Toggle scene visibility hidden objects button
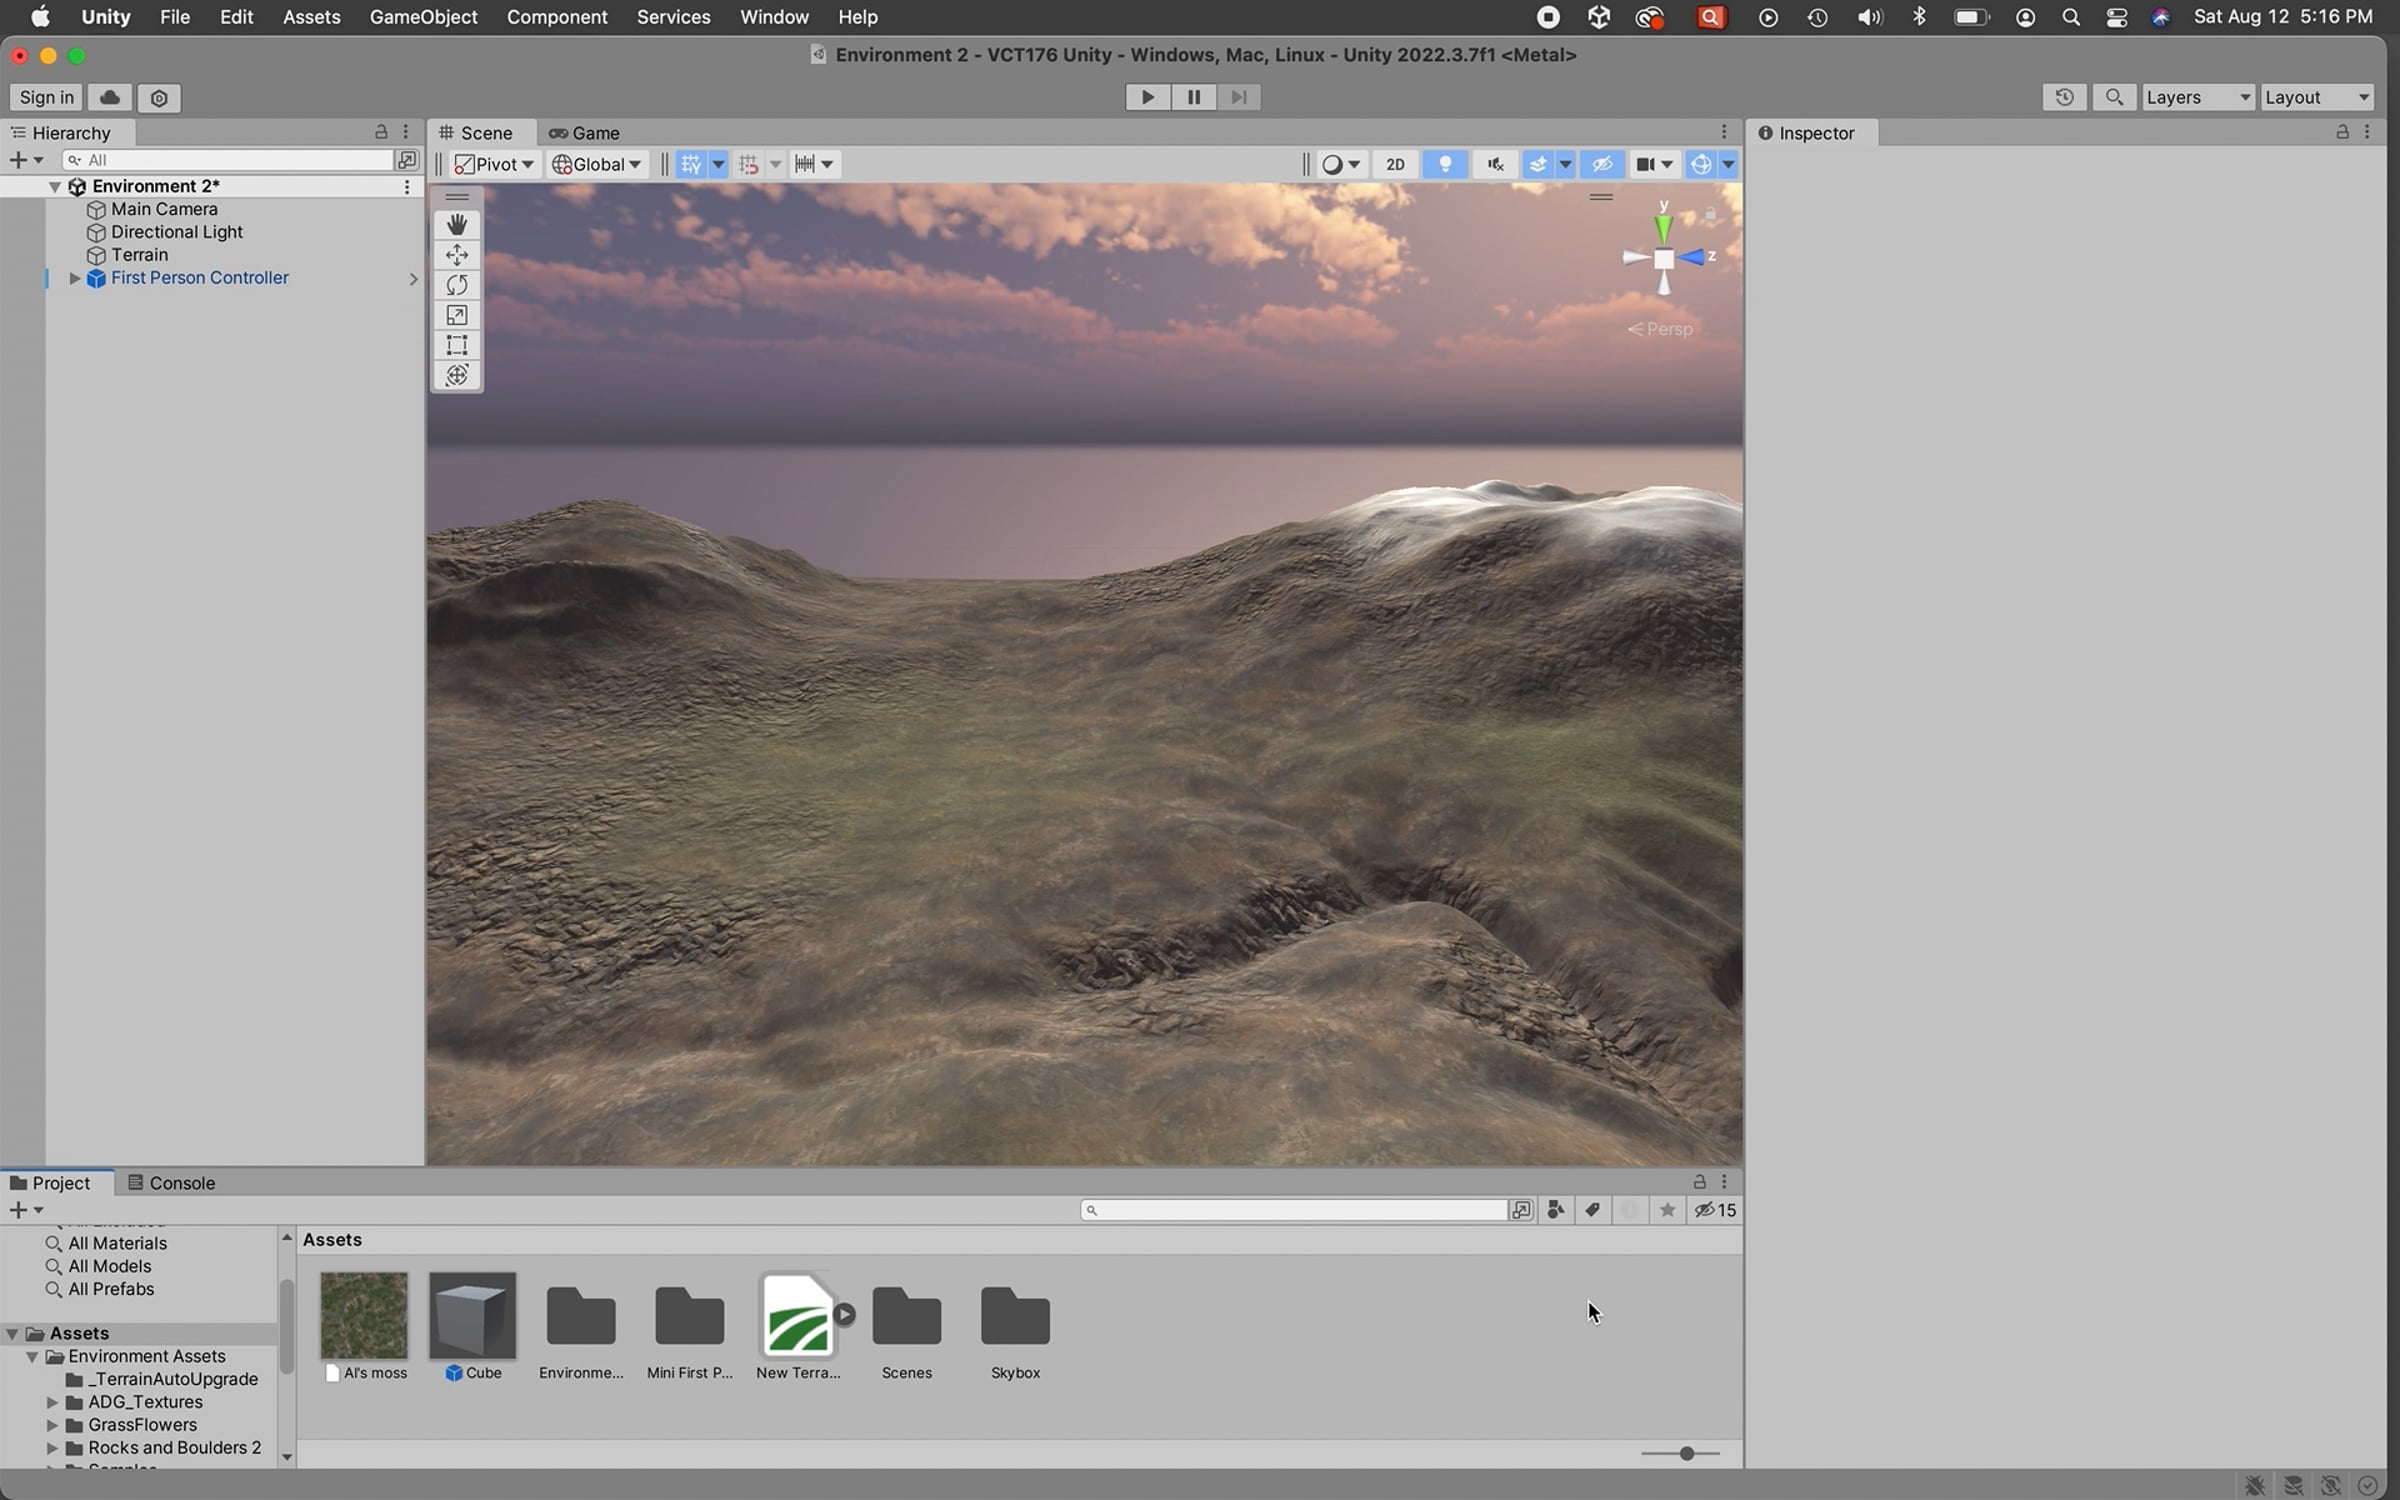2400x1500 pixels. (1602, 164)
